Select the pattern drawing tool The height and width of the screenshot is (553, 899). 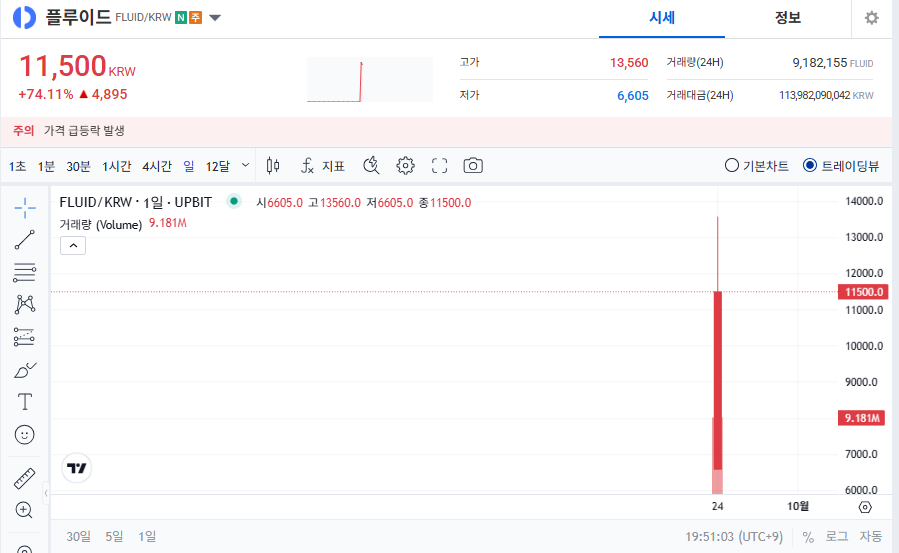coord(25,304)
